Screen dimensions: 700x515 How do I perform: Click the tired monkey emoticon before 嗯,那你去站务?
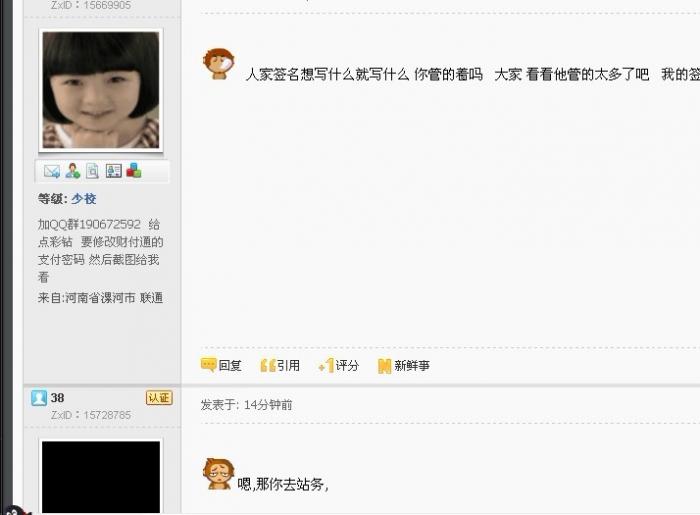pyautogui.click(x=218, y=473)
